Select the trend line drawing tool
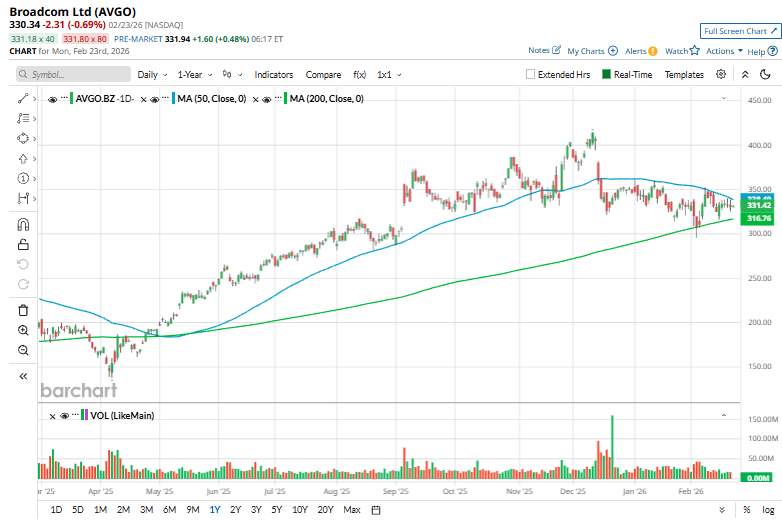Screen dimensions: 782x520 [x=23, y=99]
